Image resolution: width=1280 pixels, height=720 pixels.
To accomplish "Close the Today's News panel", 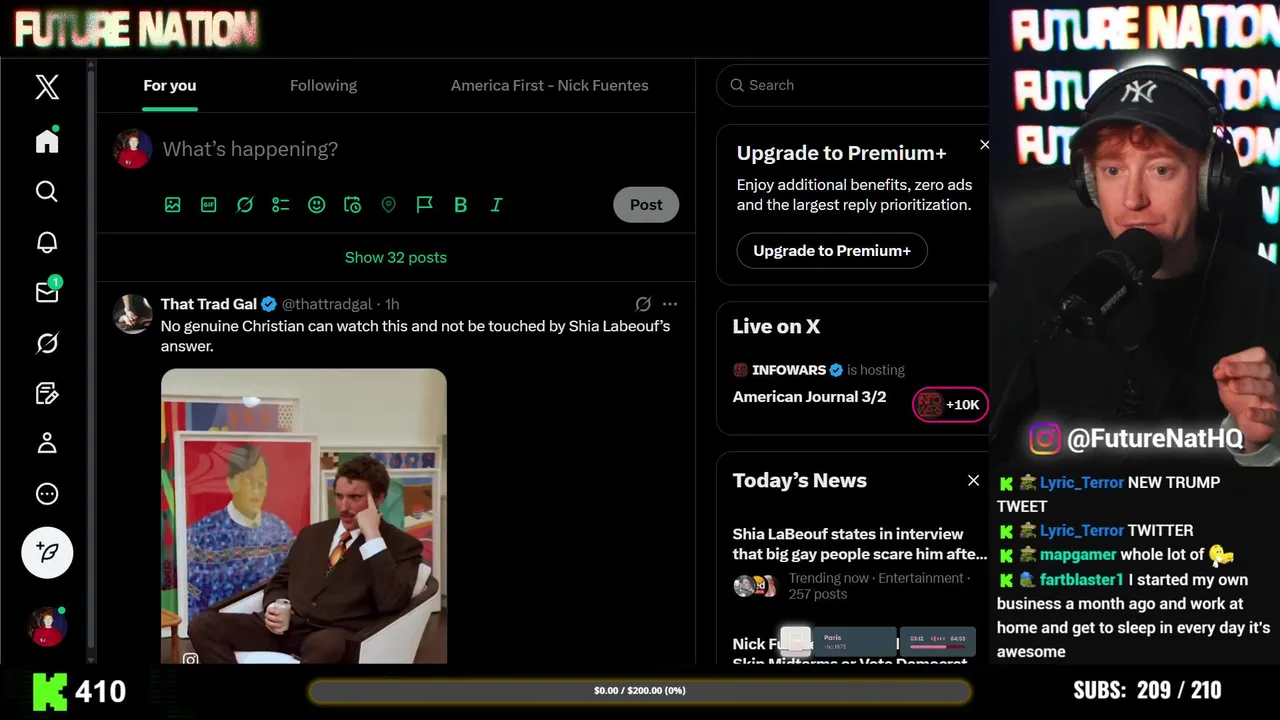I will coord(973,481).
